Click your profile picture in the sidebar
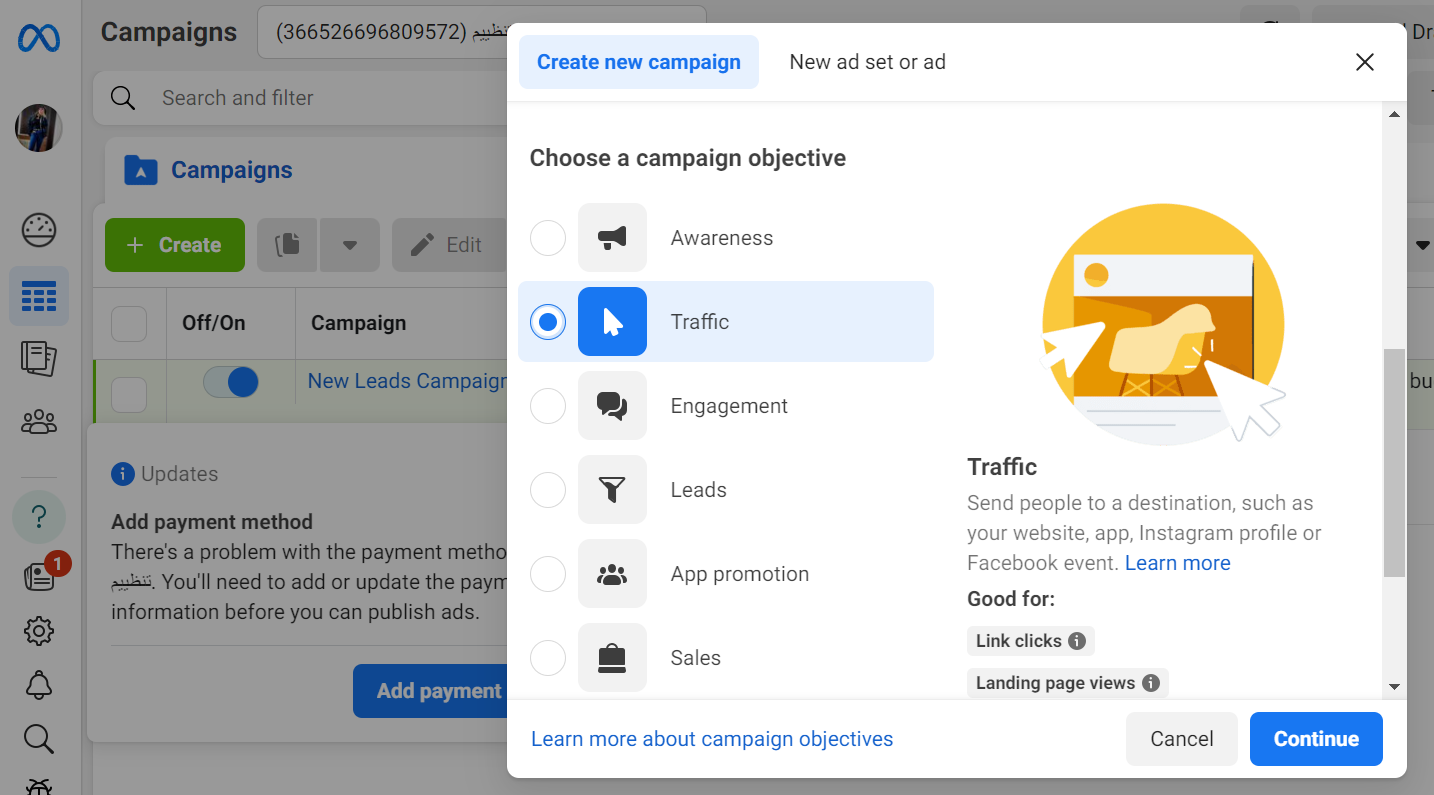This screenshot has width=1434, height=795. (38, 128)
